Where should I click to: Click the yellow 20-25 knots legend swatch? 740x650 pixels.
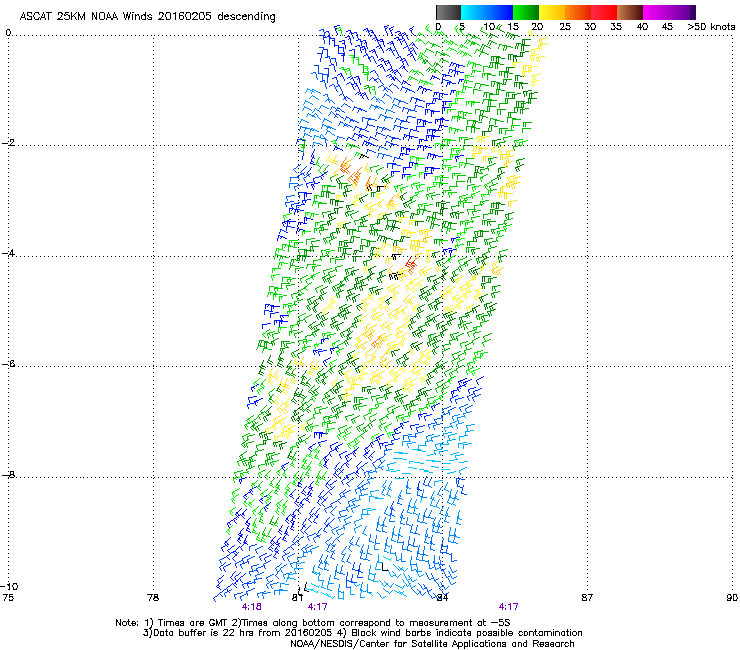click(552, 12)
